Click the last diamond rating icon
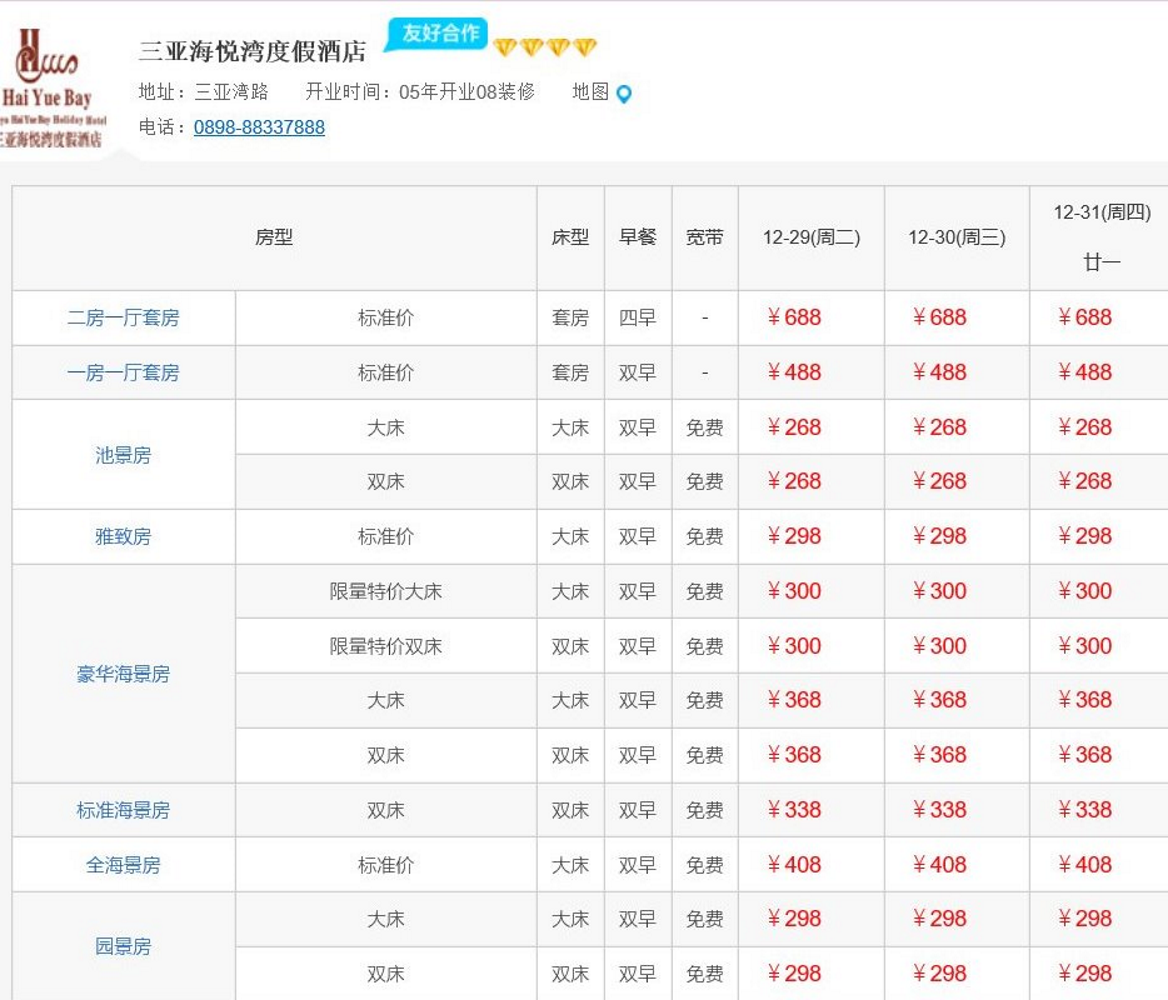Screen dimensions: 1168x1000 point(585,48)
